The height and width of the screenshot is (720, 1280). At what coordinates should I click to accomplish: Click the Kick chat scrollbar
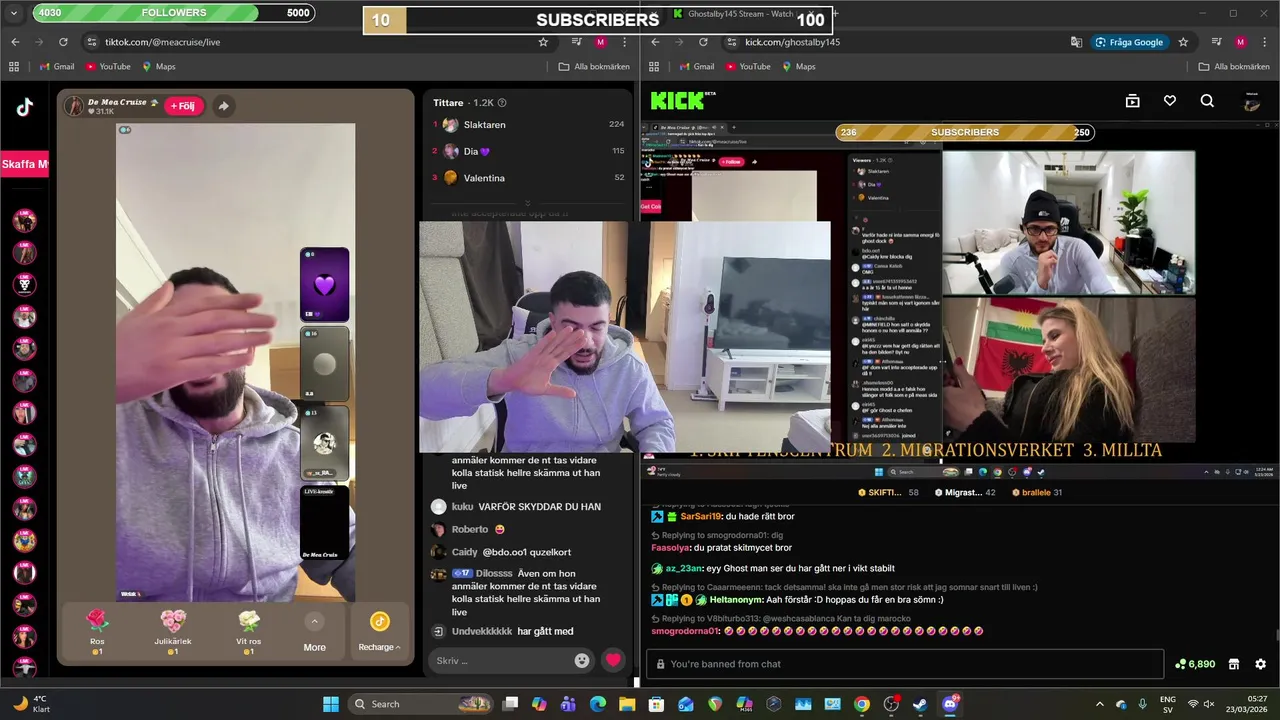tap(1276, 634)
